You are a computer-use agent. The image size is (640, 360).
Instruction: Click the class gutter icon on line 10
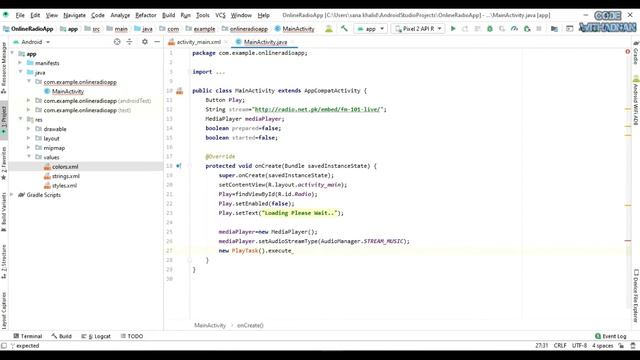pyautogui.click(x=180, y=91)
